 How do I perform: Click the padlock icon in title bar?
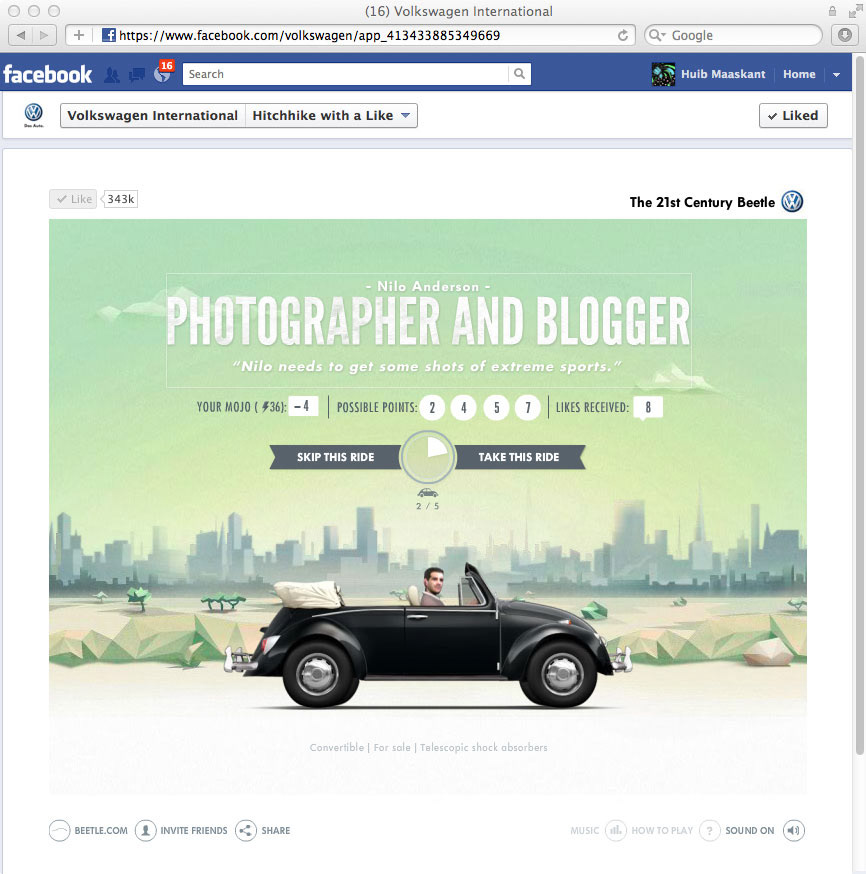[x=832, y=11]
